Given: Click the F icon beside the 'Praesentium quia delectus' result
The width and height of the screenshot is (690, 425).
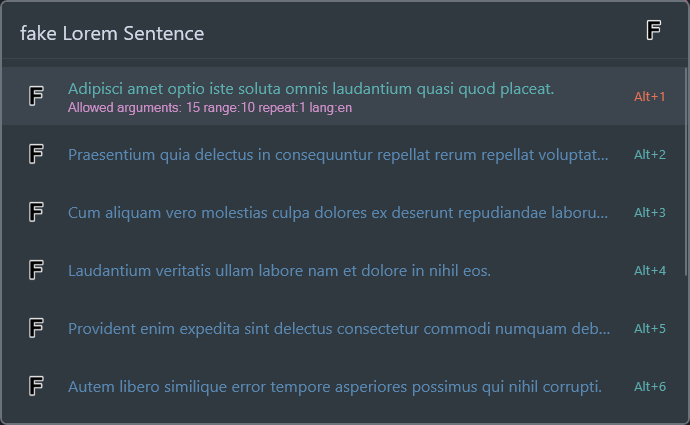Looking at the screenshot, I should click(36, 154).
